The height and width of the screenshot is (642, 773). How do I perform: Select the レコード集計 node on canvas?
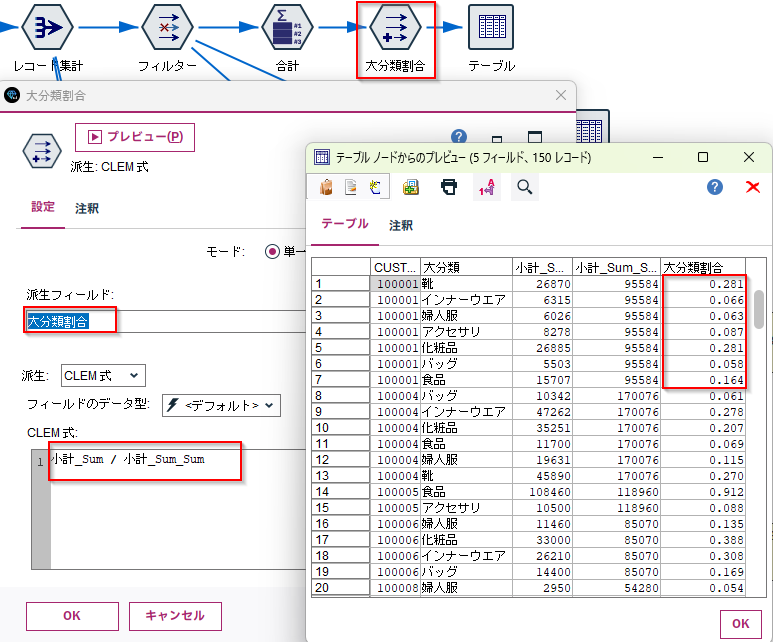tap(47, 27)
